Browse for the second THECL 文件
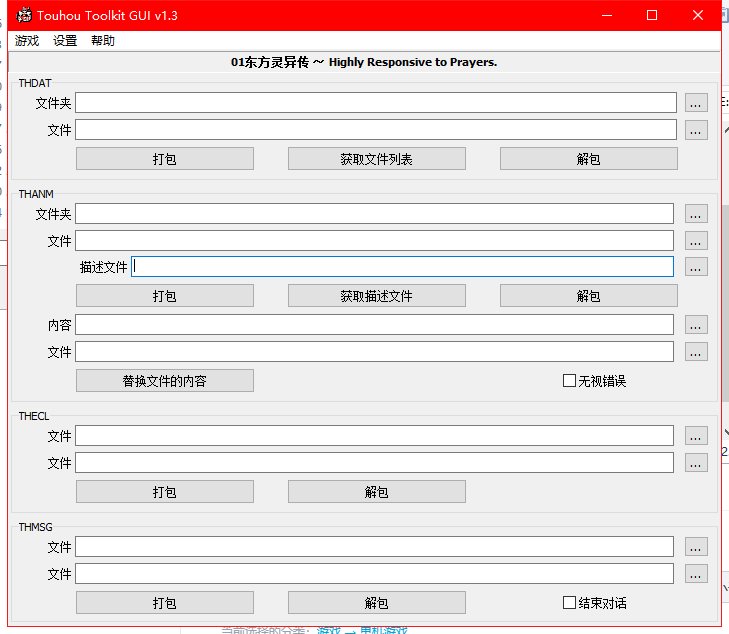Screen dimensions: 729x634 696,462
